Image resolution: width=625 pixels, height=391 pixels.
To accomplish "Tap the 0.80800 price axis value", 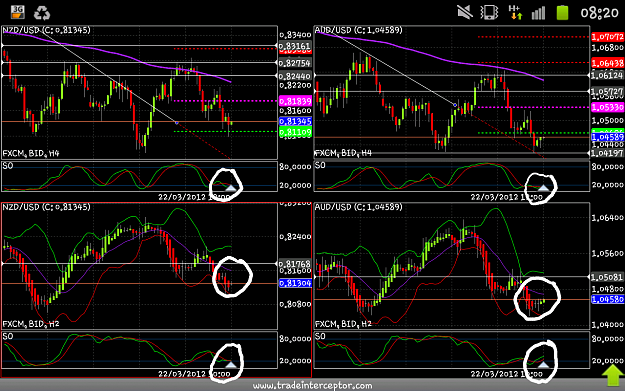I will [x=295, y=304].
